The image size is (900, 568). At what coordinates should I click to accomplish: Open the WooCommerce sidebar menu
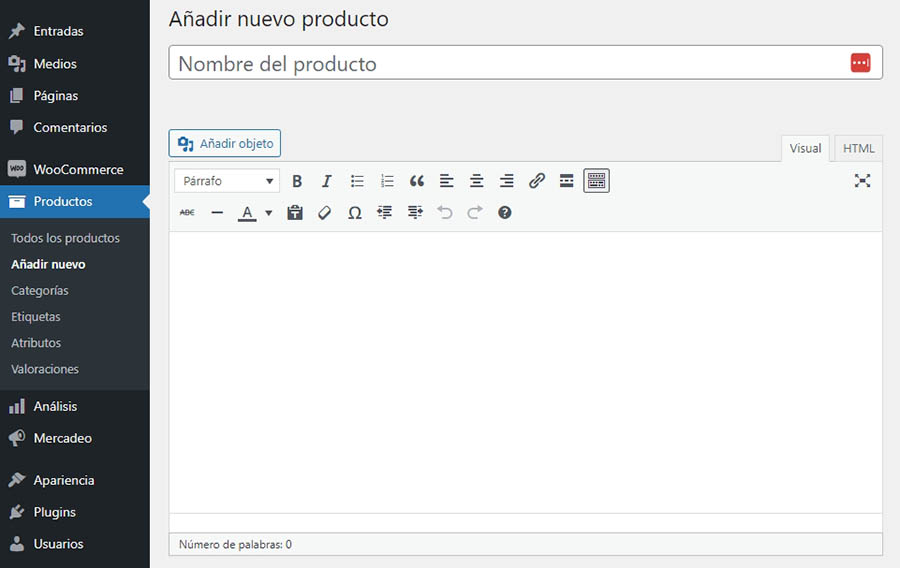coord(77,170)
